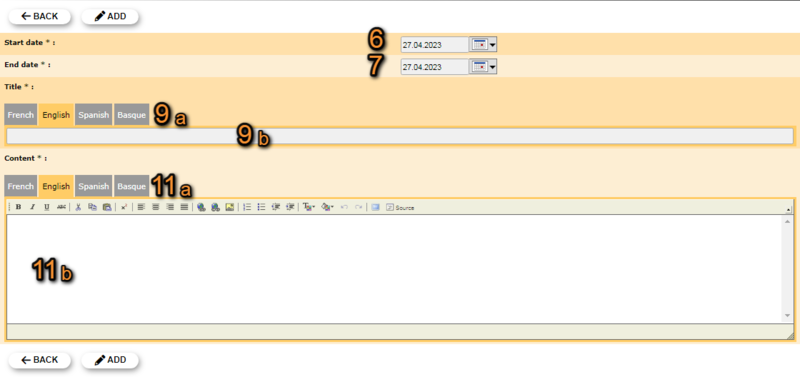Viewport: 800px width, 387px height.
Task: Open the background color picker
Action: (327, 207)
